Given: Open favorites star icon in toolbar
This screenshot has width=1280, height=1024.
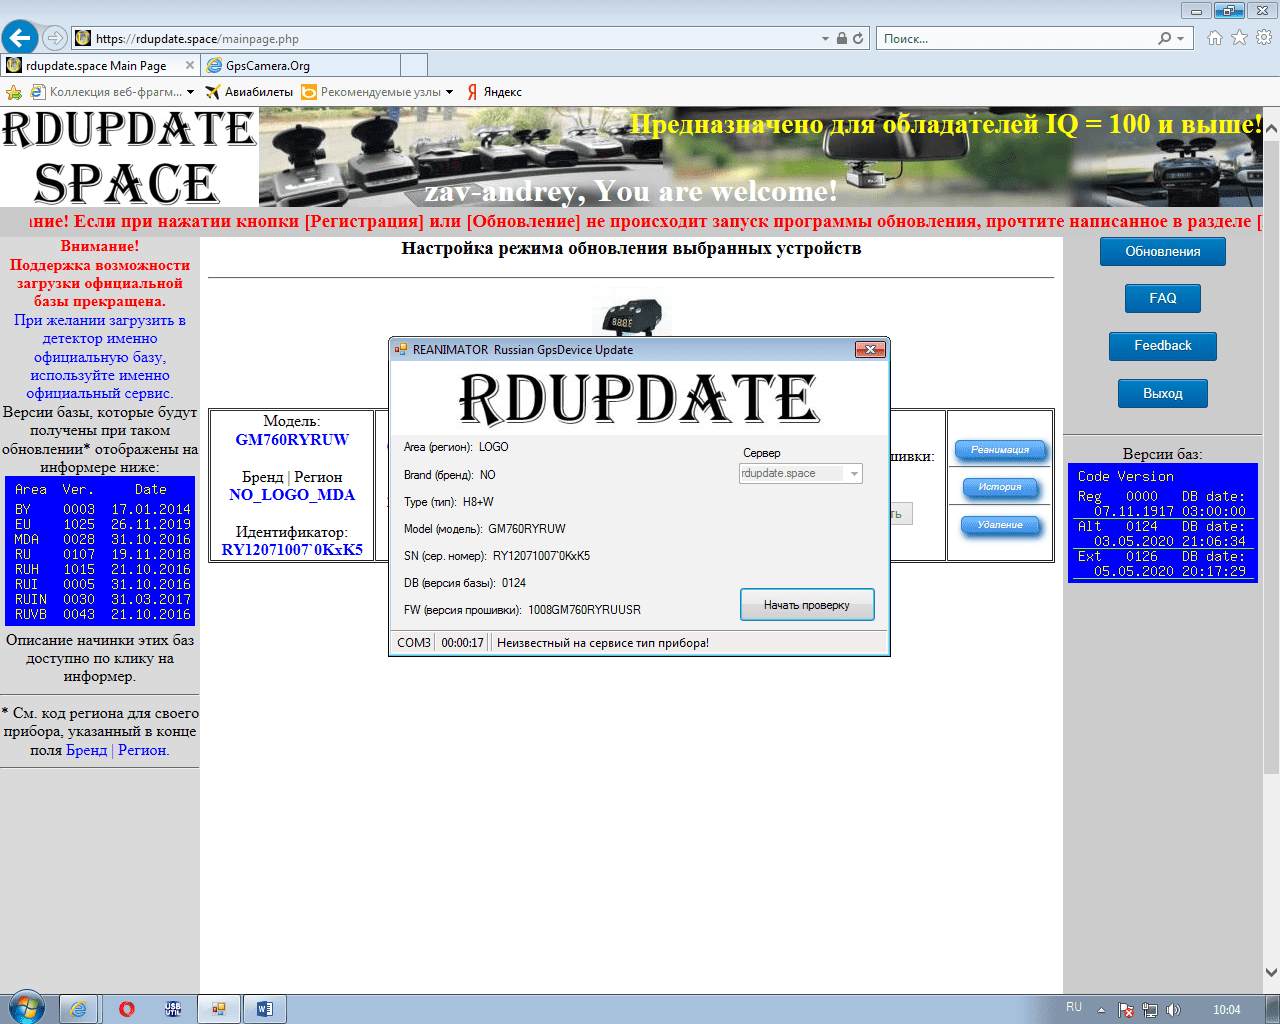Looking at the screenshot, I should 1239,38.
